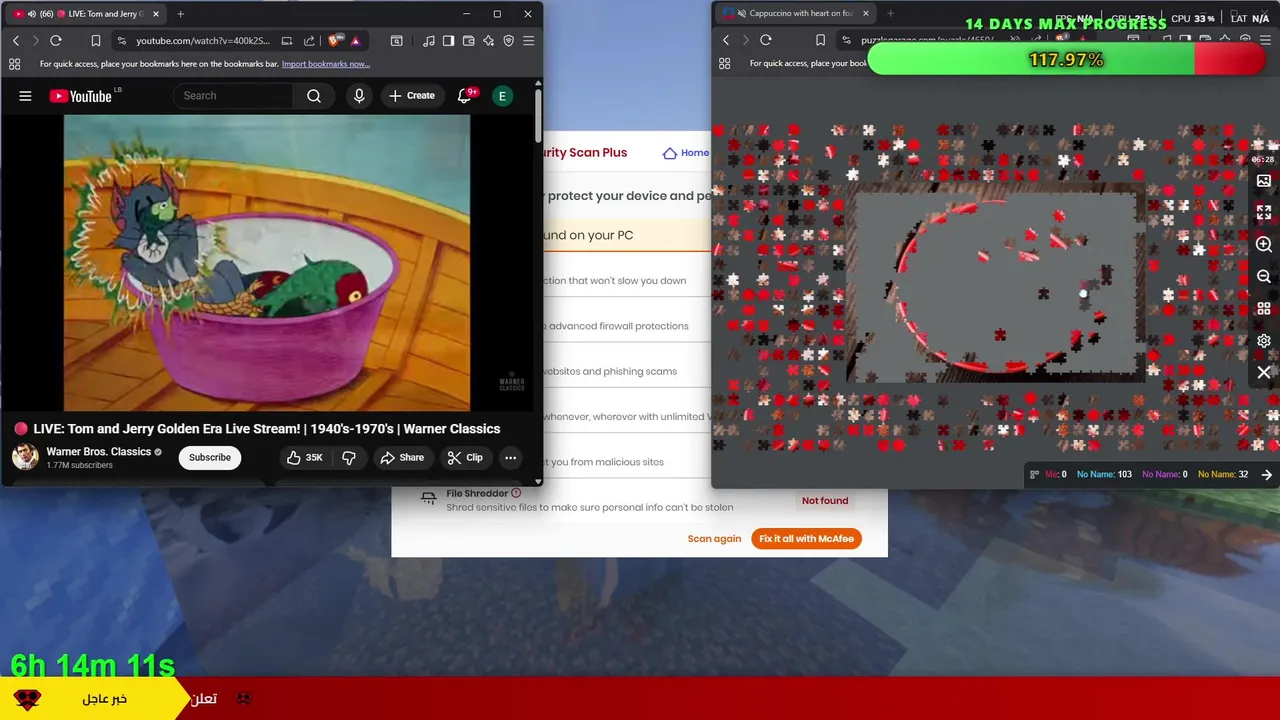Click the Tom and Jerry video player

click(267, 262)
